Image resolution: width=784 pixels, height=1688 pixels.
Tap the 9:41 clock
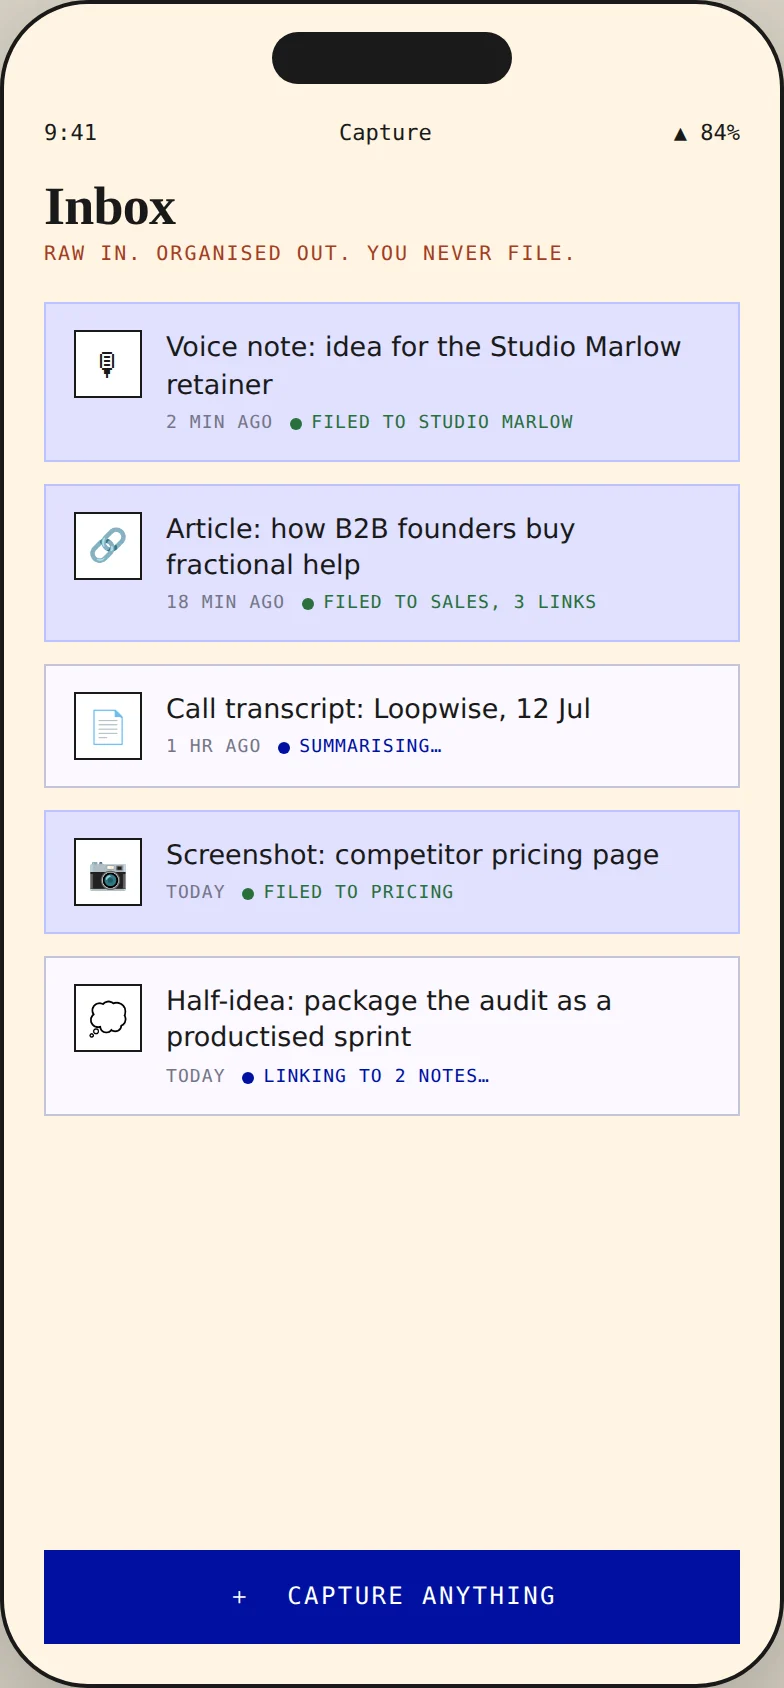(x=70, y=133)
